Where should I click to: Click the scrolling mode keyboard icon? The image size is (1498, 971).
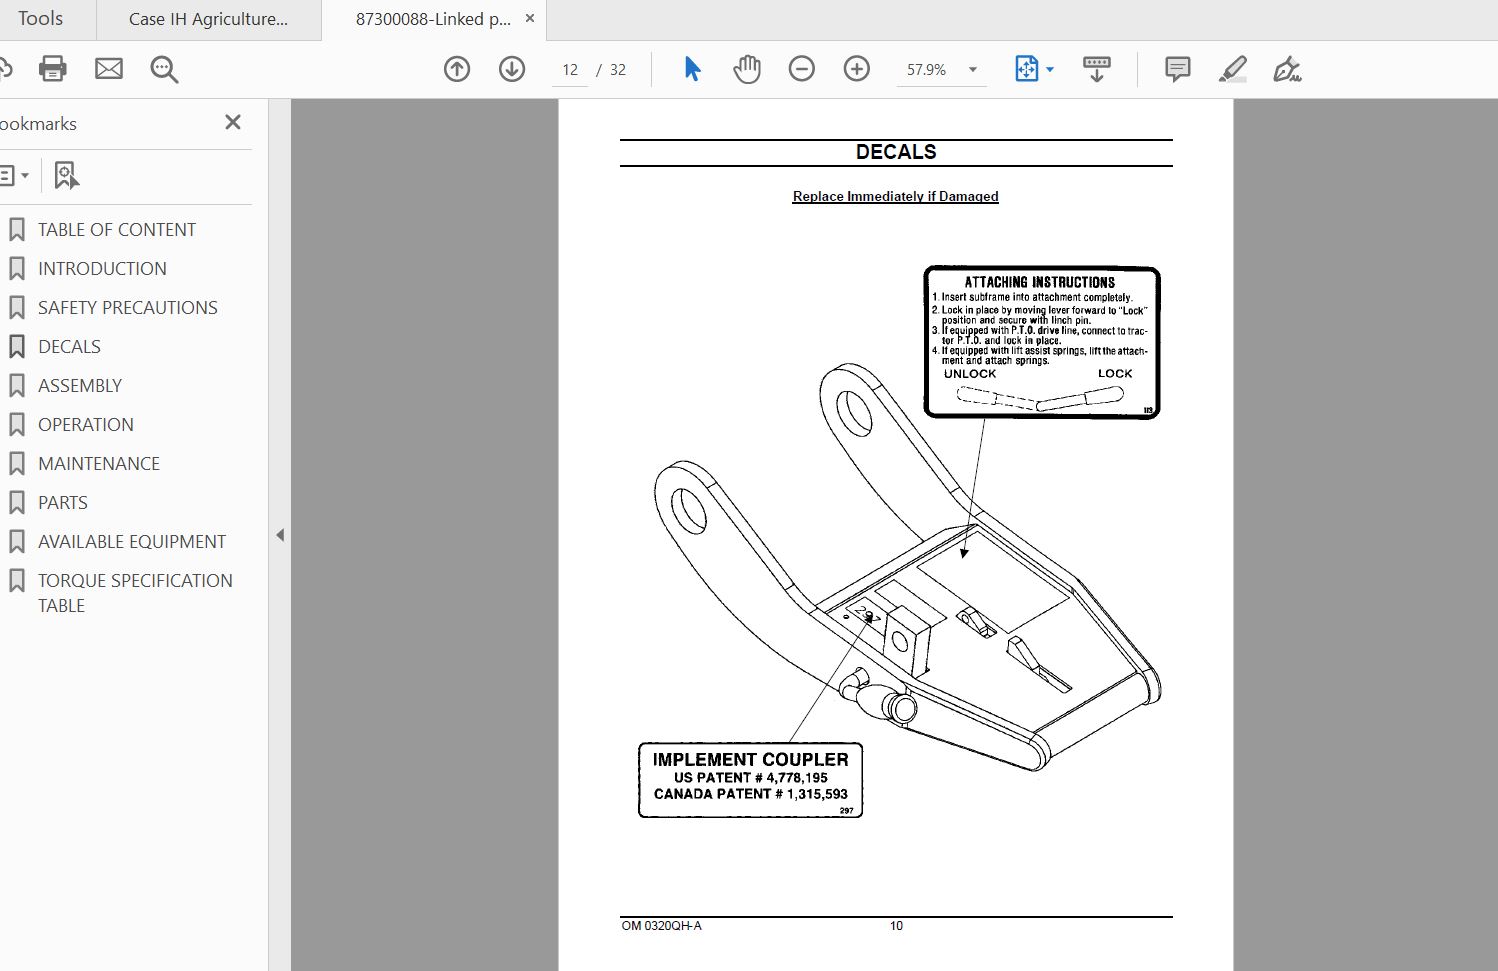pos(1097,69)
